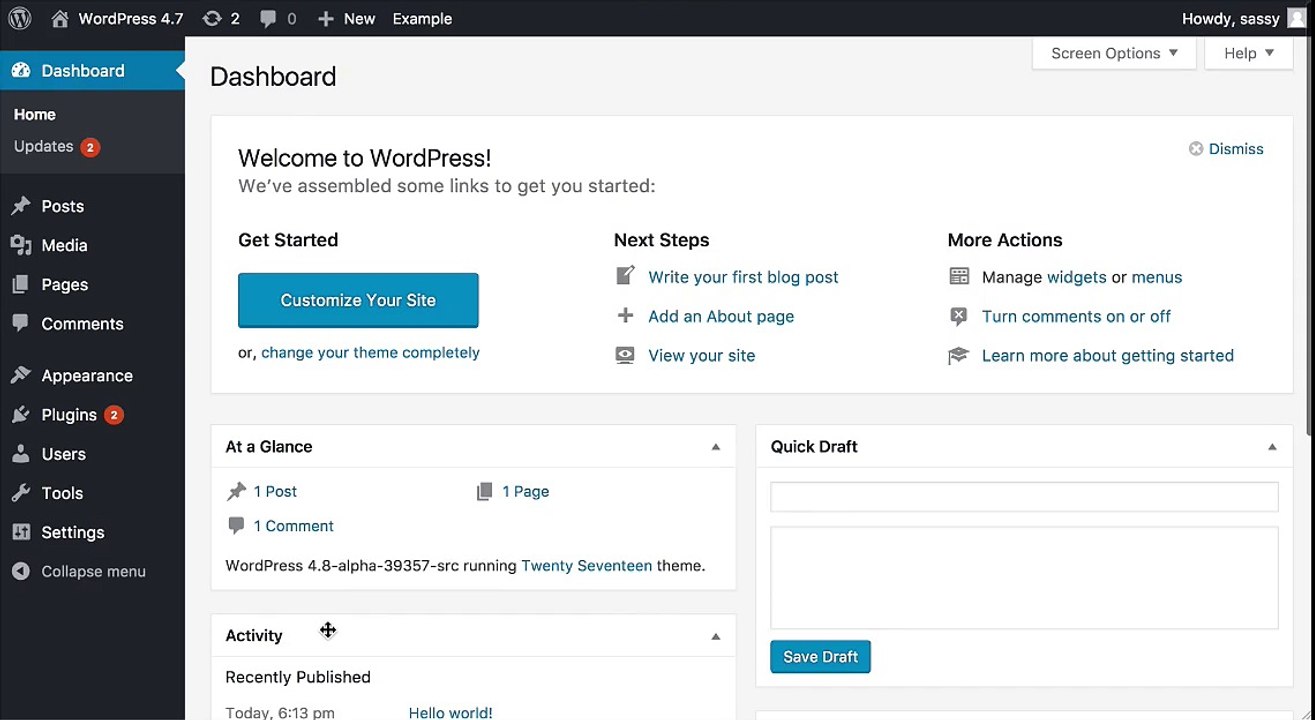Click the Collapse menu label in sidebar
Image resolution: width=1315 pixels, height=720 pixels.
tap(93, 572)
